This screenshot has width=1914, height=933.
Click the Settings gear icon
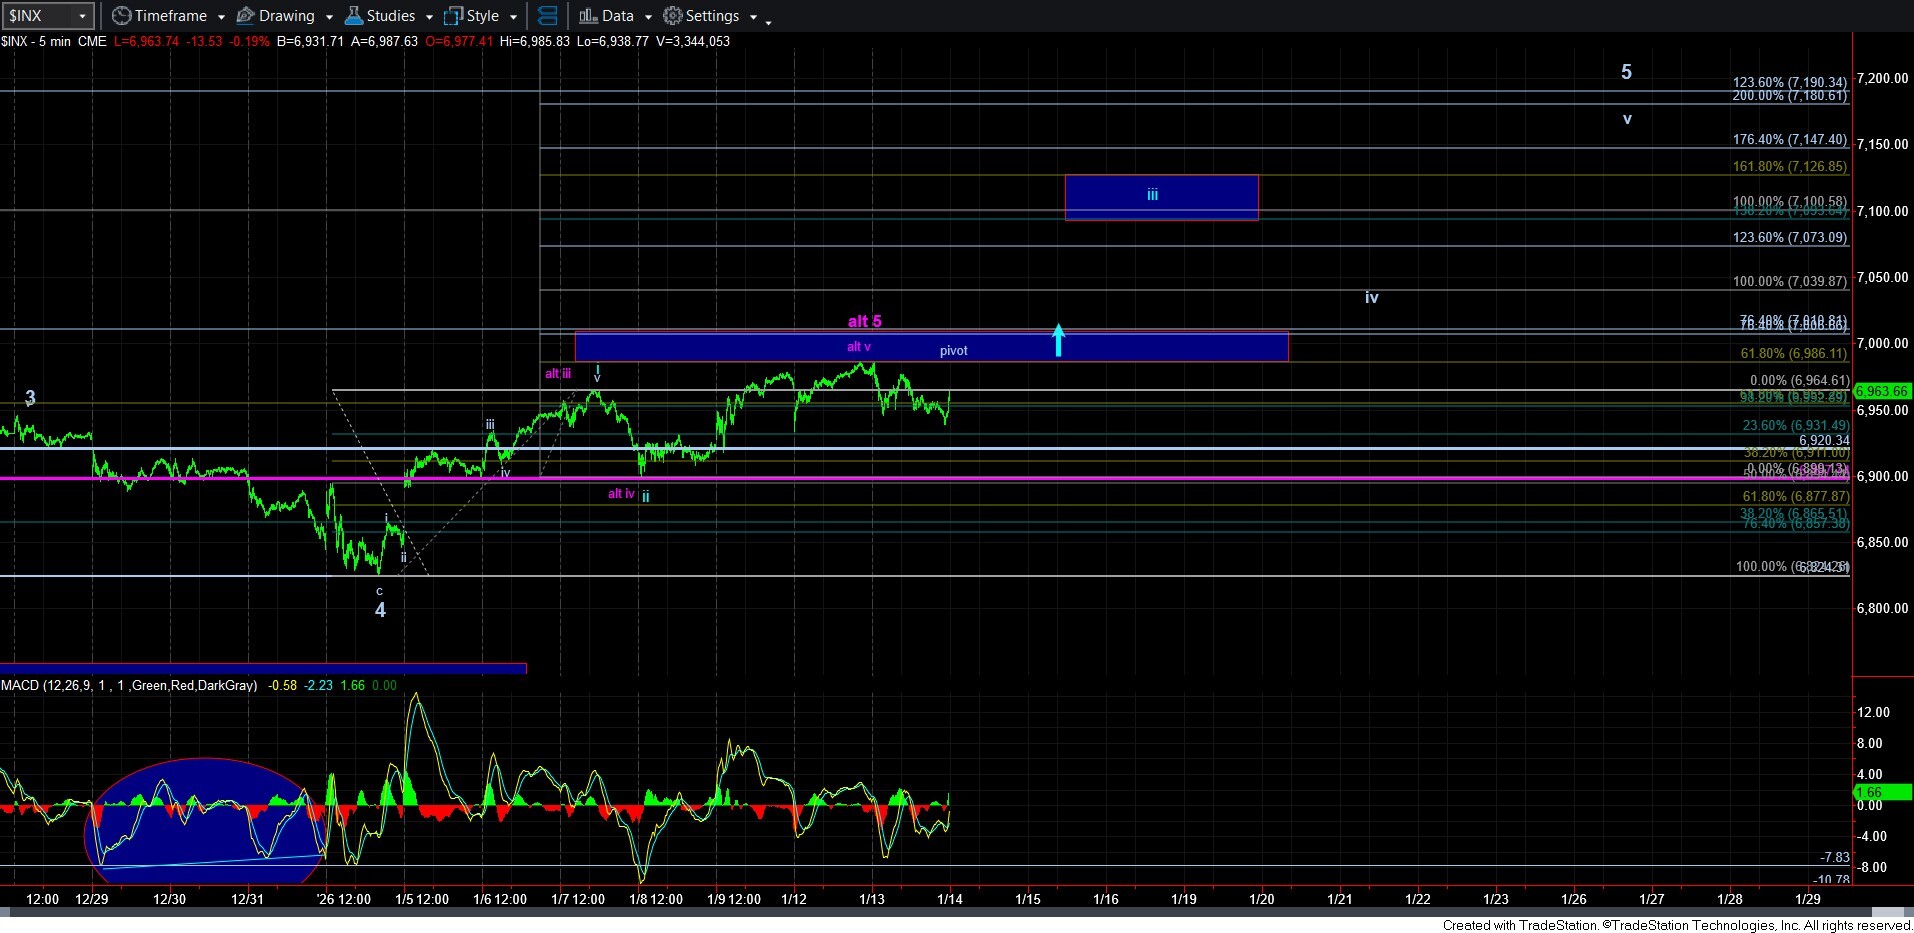[x=673, y=16]
